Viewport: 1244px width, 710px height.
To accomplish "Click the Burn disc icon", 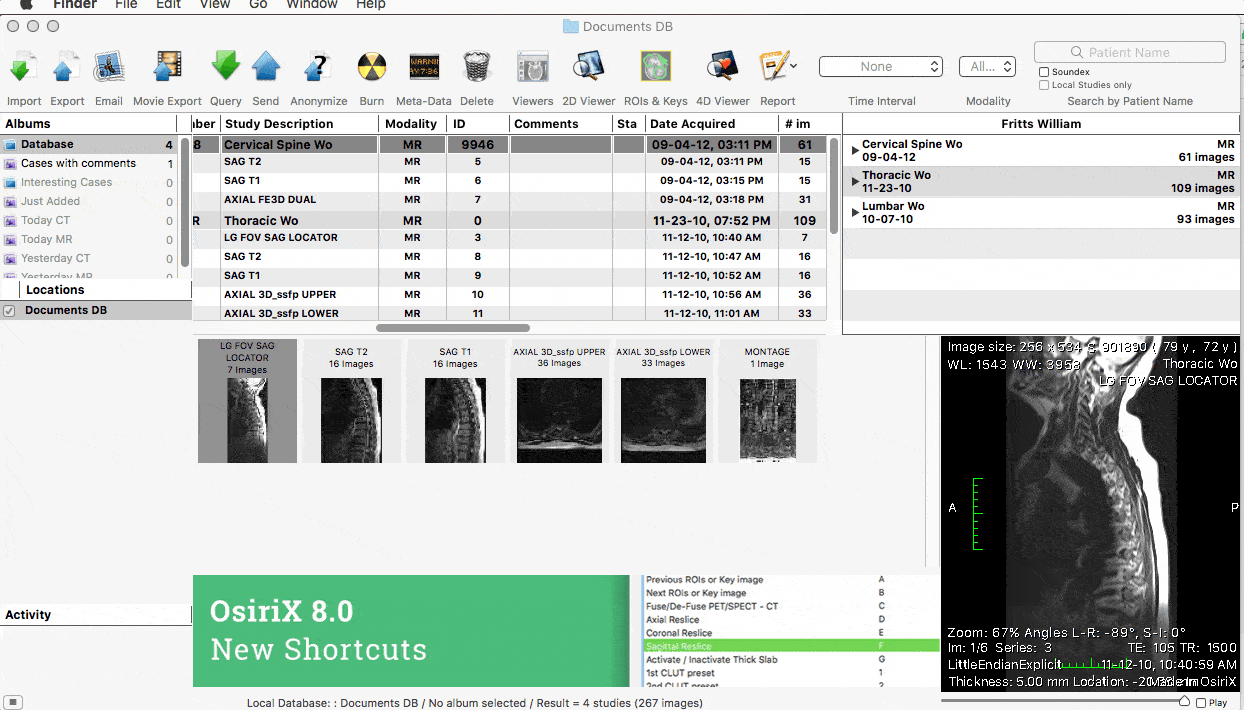I will pyautogui.click(x=372, y=67).
